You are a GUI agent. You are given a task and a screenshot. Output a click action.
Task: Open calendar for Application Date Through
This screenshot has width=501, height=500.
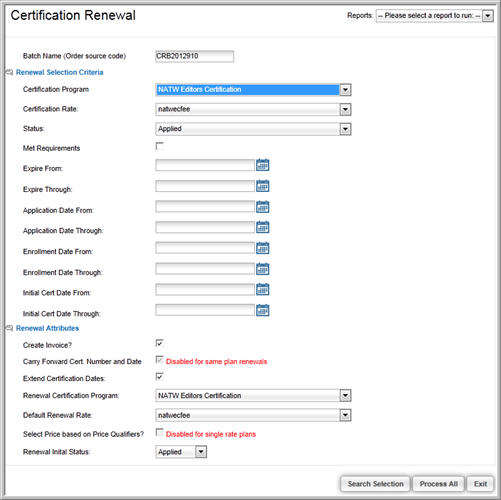pyautogui.click(x=263, y=227)
